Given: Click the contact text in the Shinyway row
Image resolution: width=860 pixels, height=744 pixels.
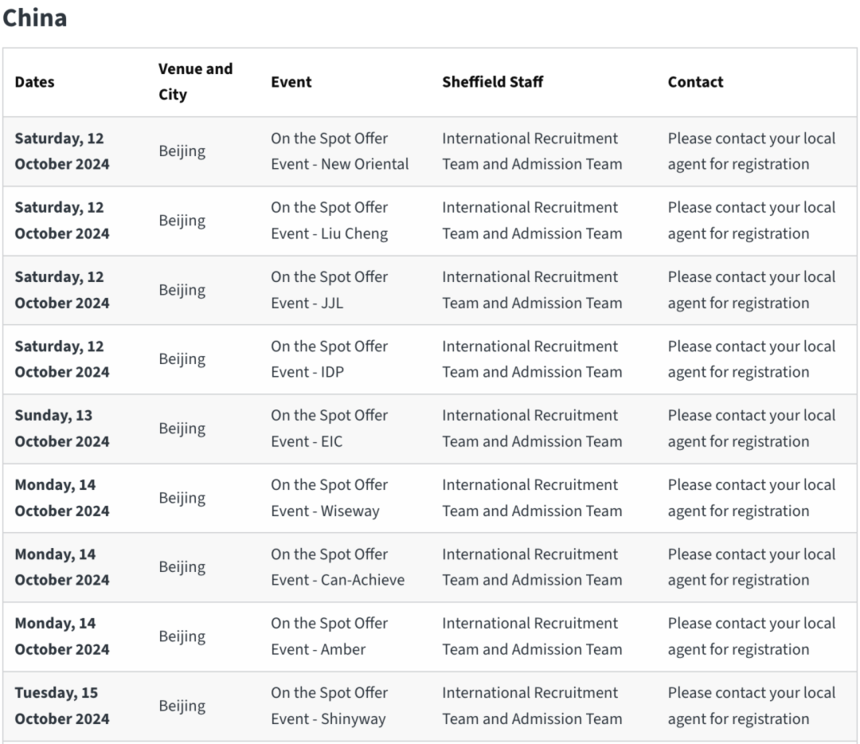Looking at the screenshot, I should click(x=751, y=705).
